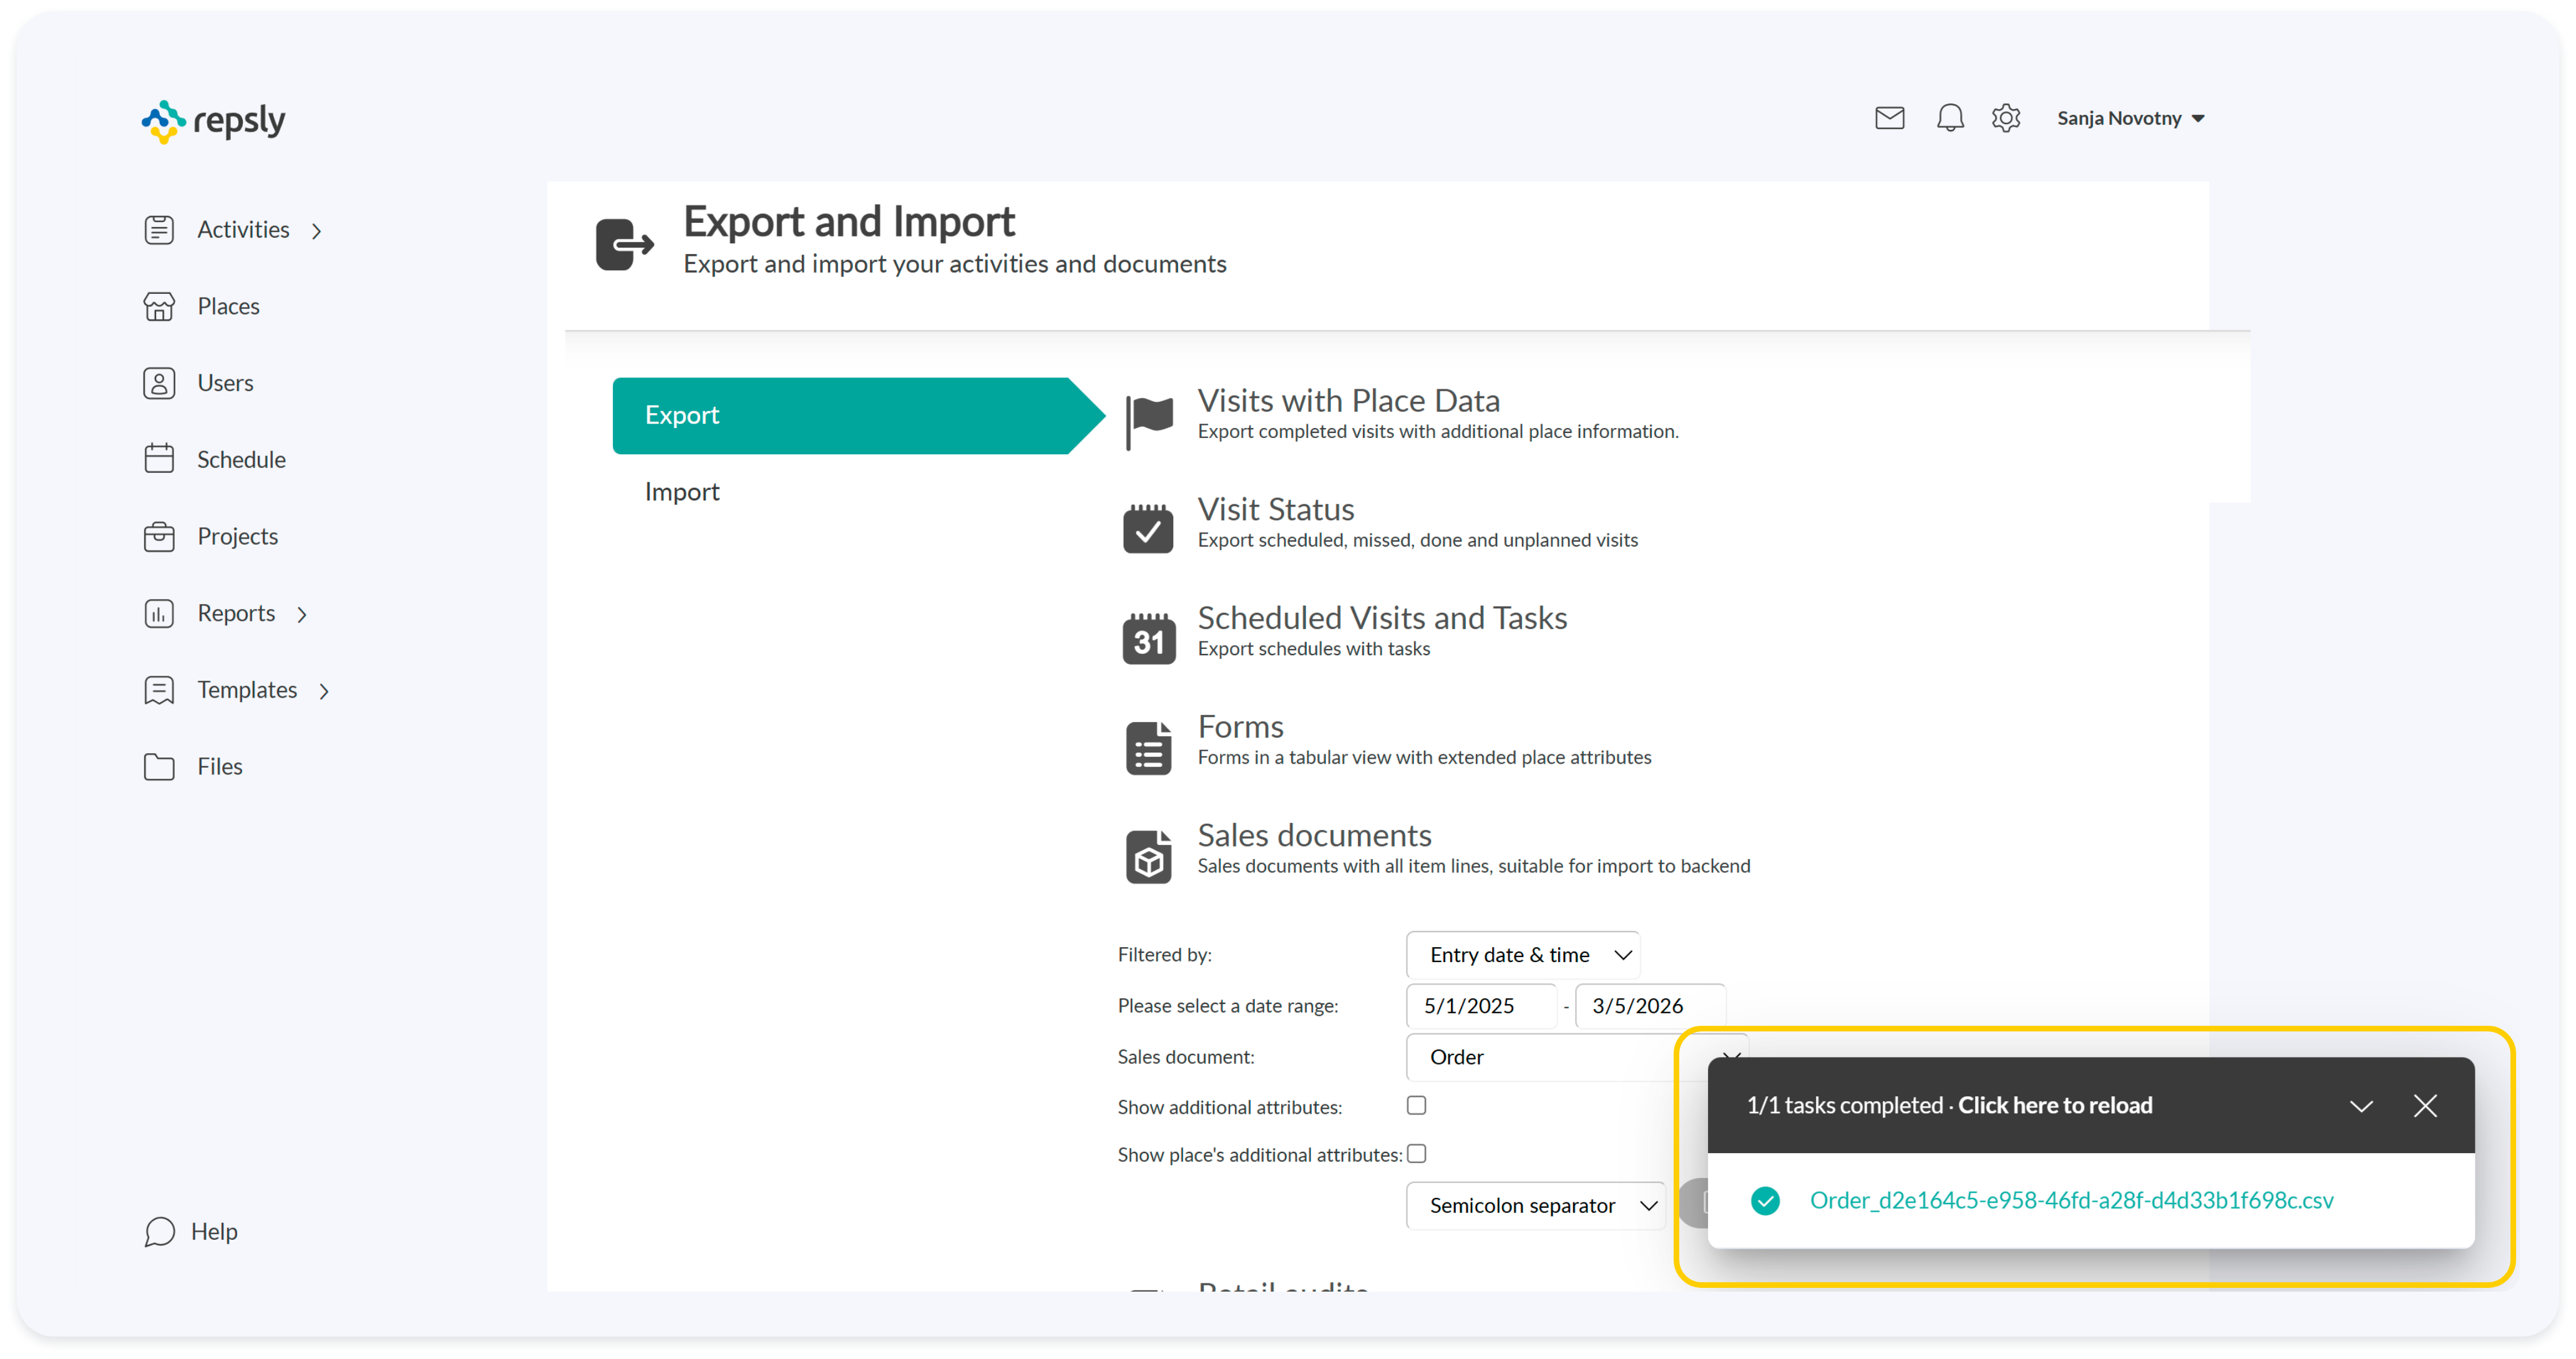The image size is (2576, 1359).
Task: Open the Entry date & time dropdown
Action: click(x=1522, y=955)
